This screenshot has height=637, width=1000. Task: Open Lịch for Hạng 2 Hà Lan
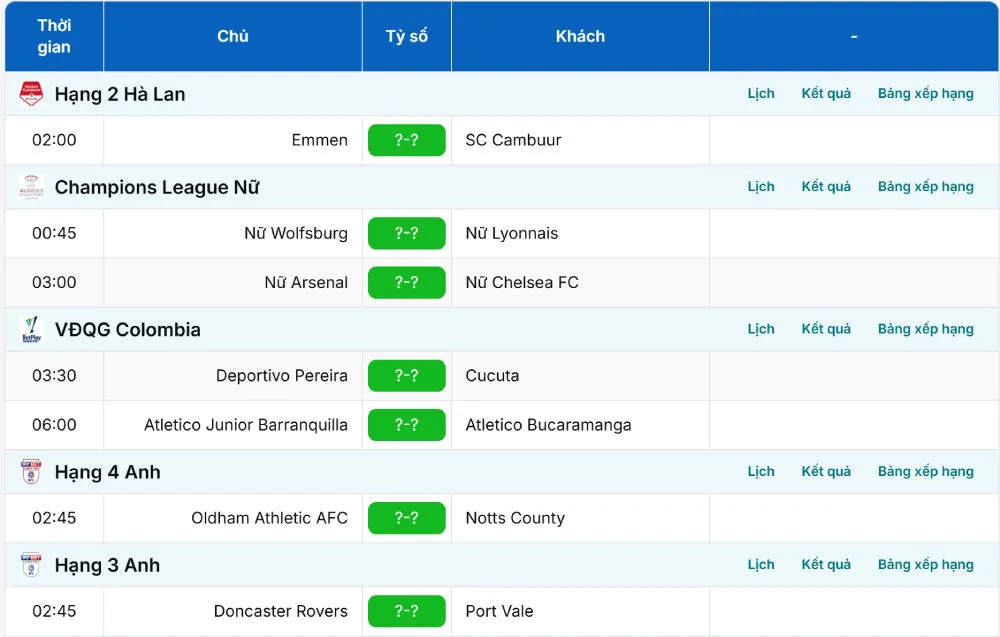point(761,94)
